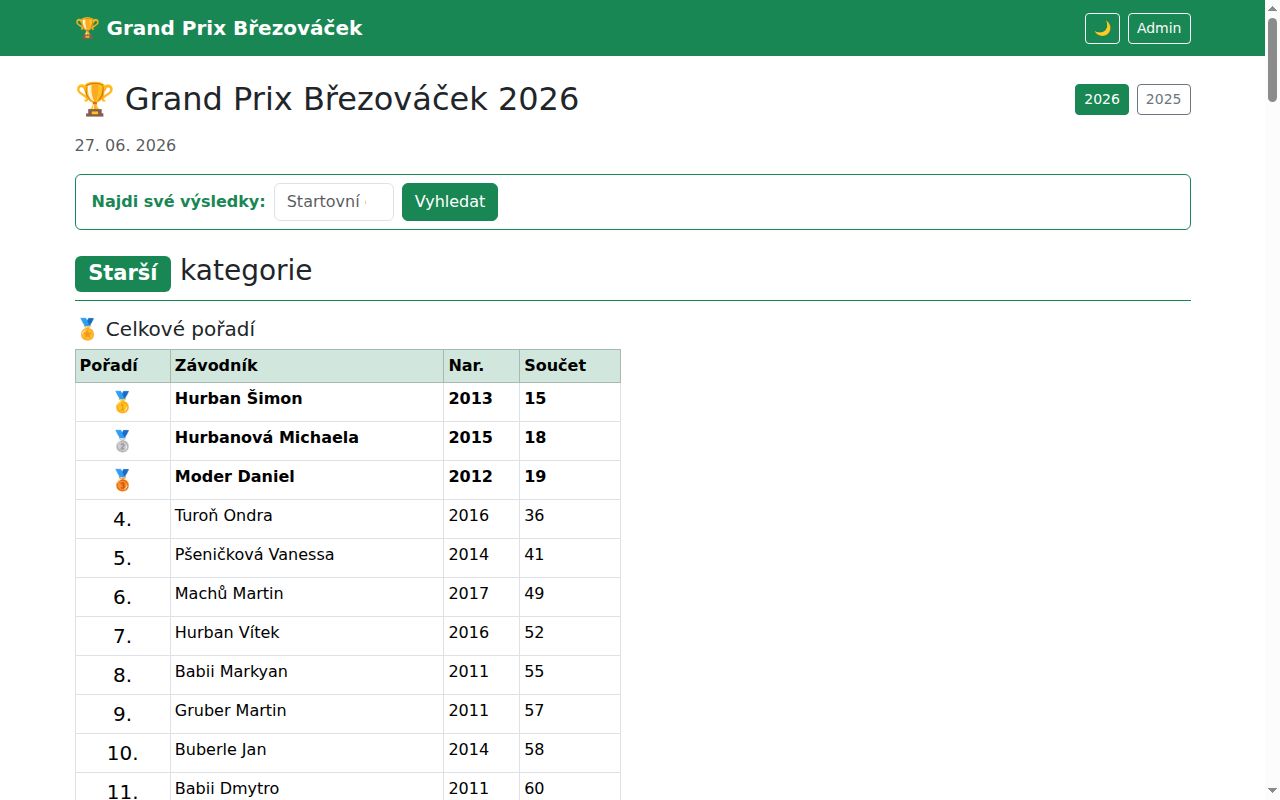This screenshot has width=1280, height=800.
Task: Select racer Moder Daniel
Action: 234,476
